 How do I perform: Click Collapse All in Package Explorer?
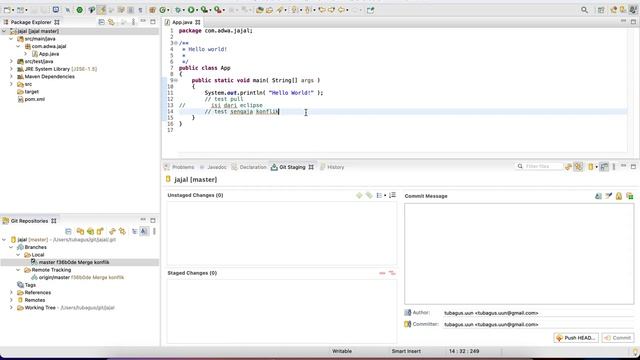(102, 22)
